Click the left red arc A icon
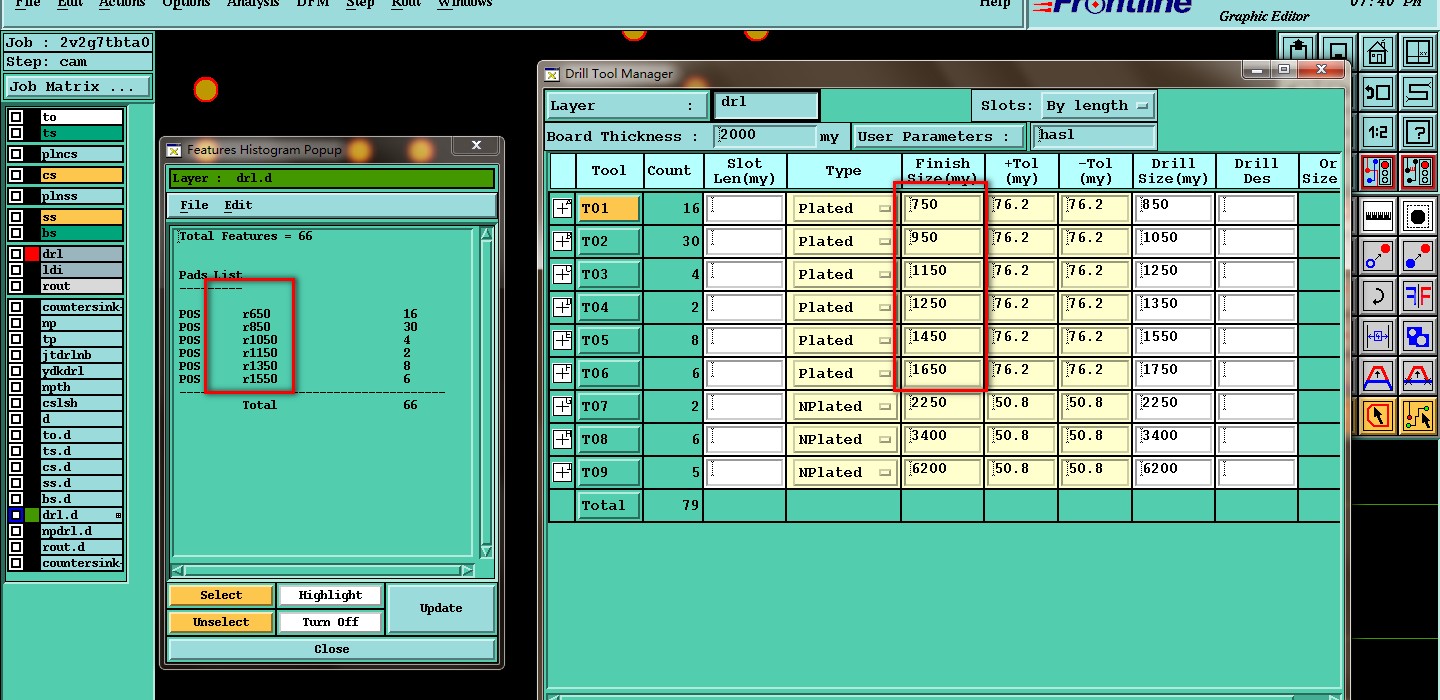Viewport: 1440px width, 700px height. 1377,376
